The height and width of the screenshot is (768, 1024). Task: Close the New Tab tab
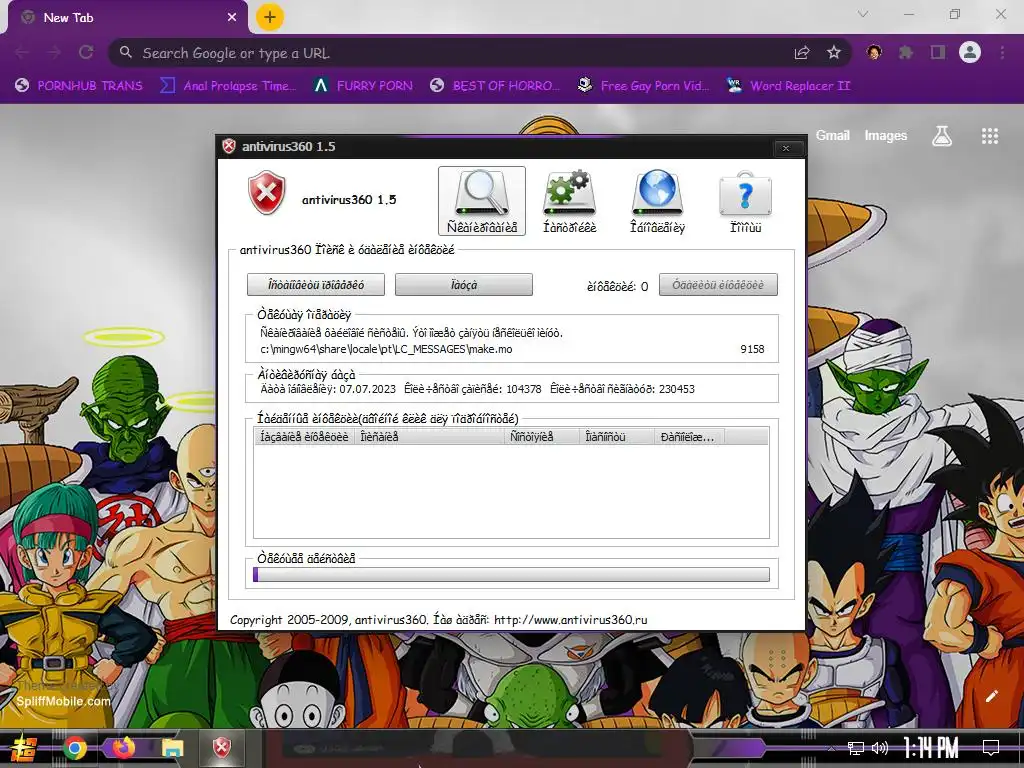point(232,18)
